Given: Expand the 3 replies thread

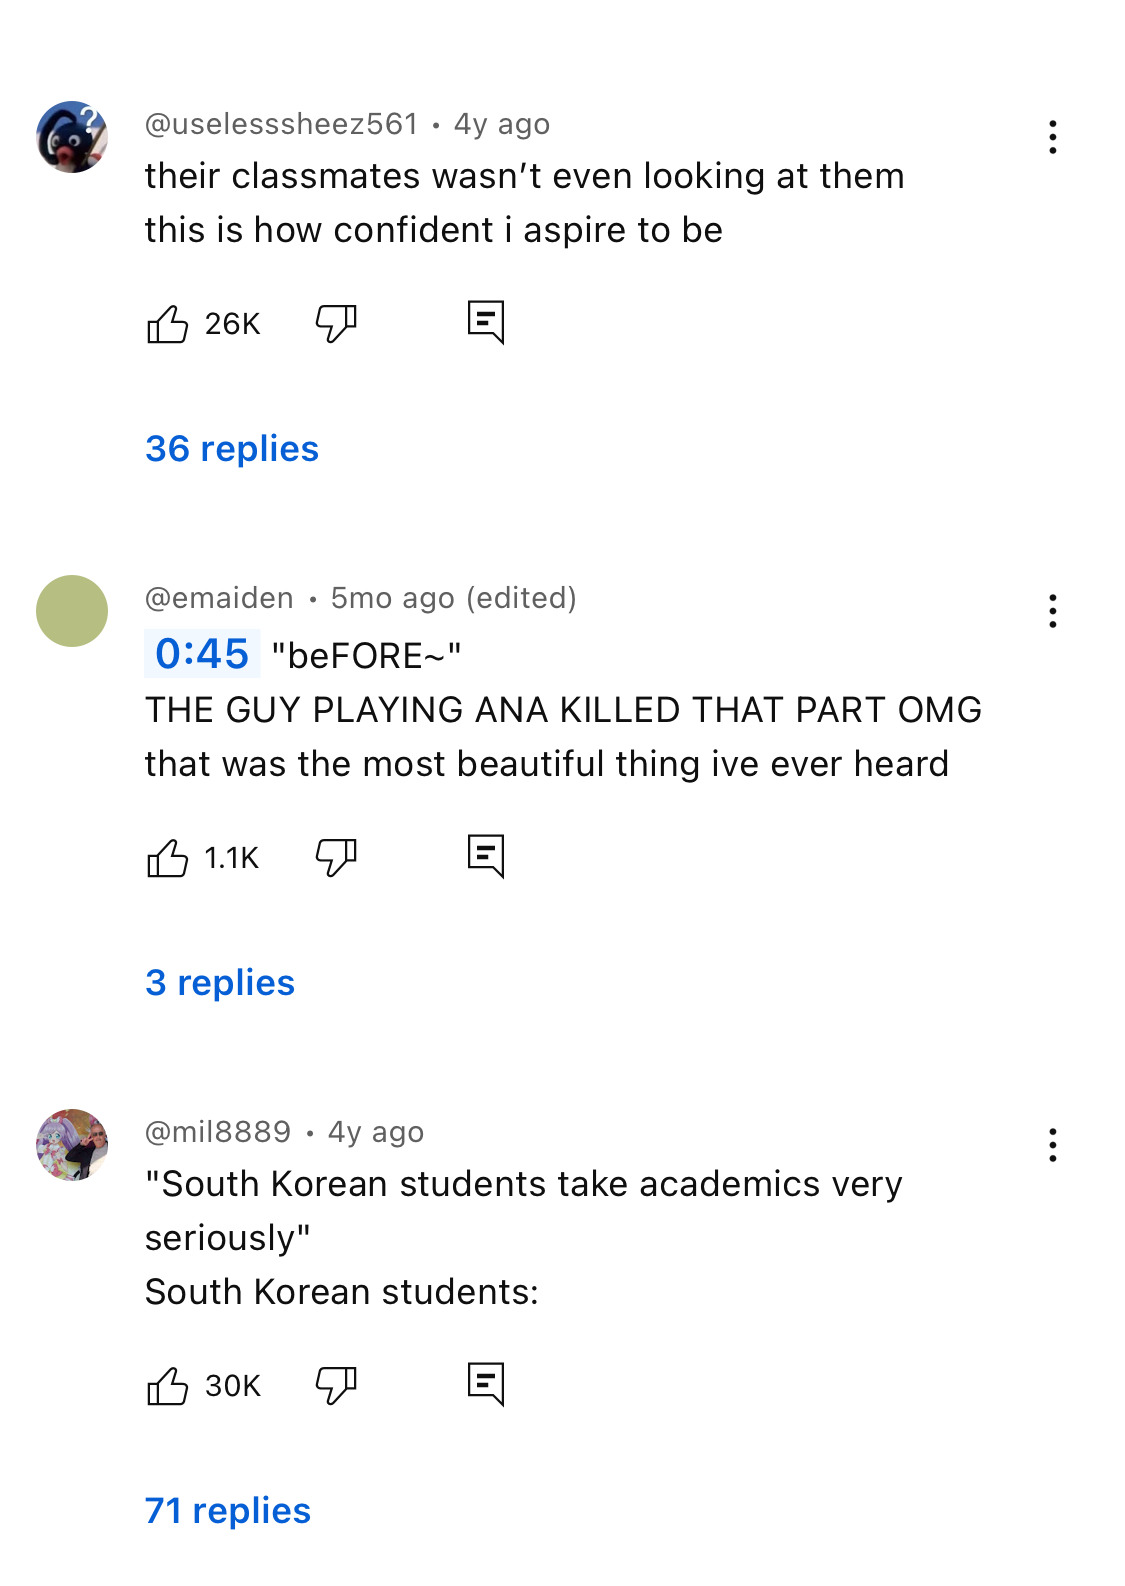Looking at the screenshot, I should pyautogui.click(x=220, y=983).
